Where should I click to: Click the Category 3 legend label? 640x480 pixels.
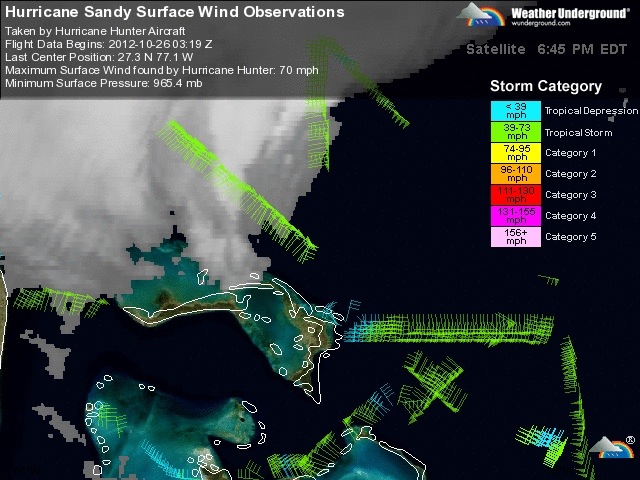pyautogui.click(x=570, y=195)
